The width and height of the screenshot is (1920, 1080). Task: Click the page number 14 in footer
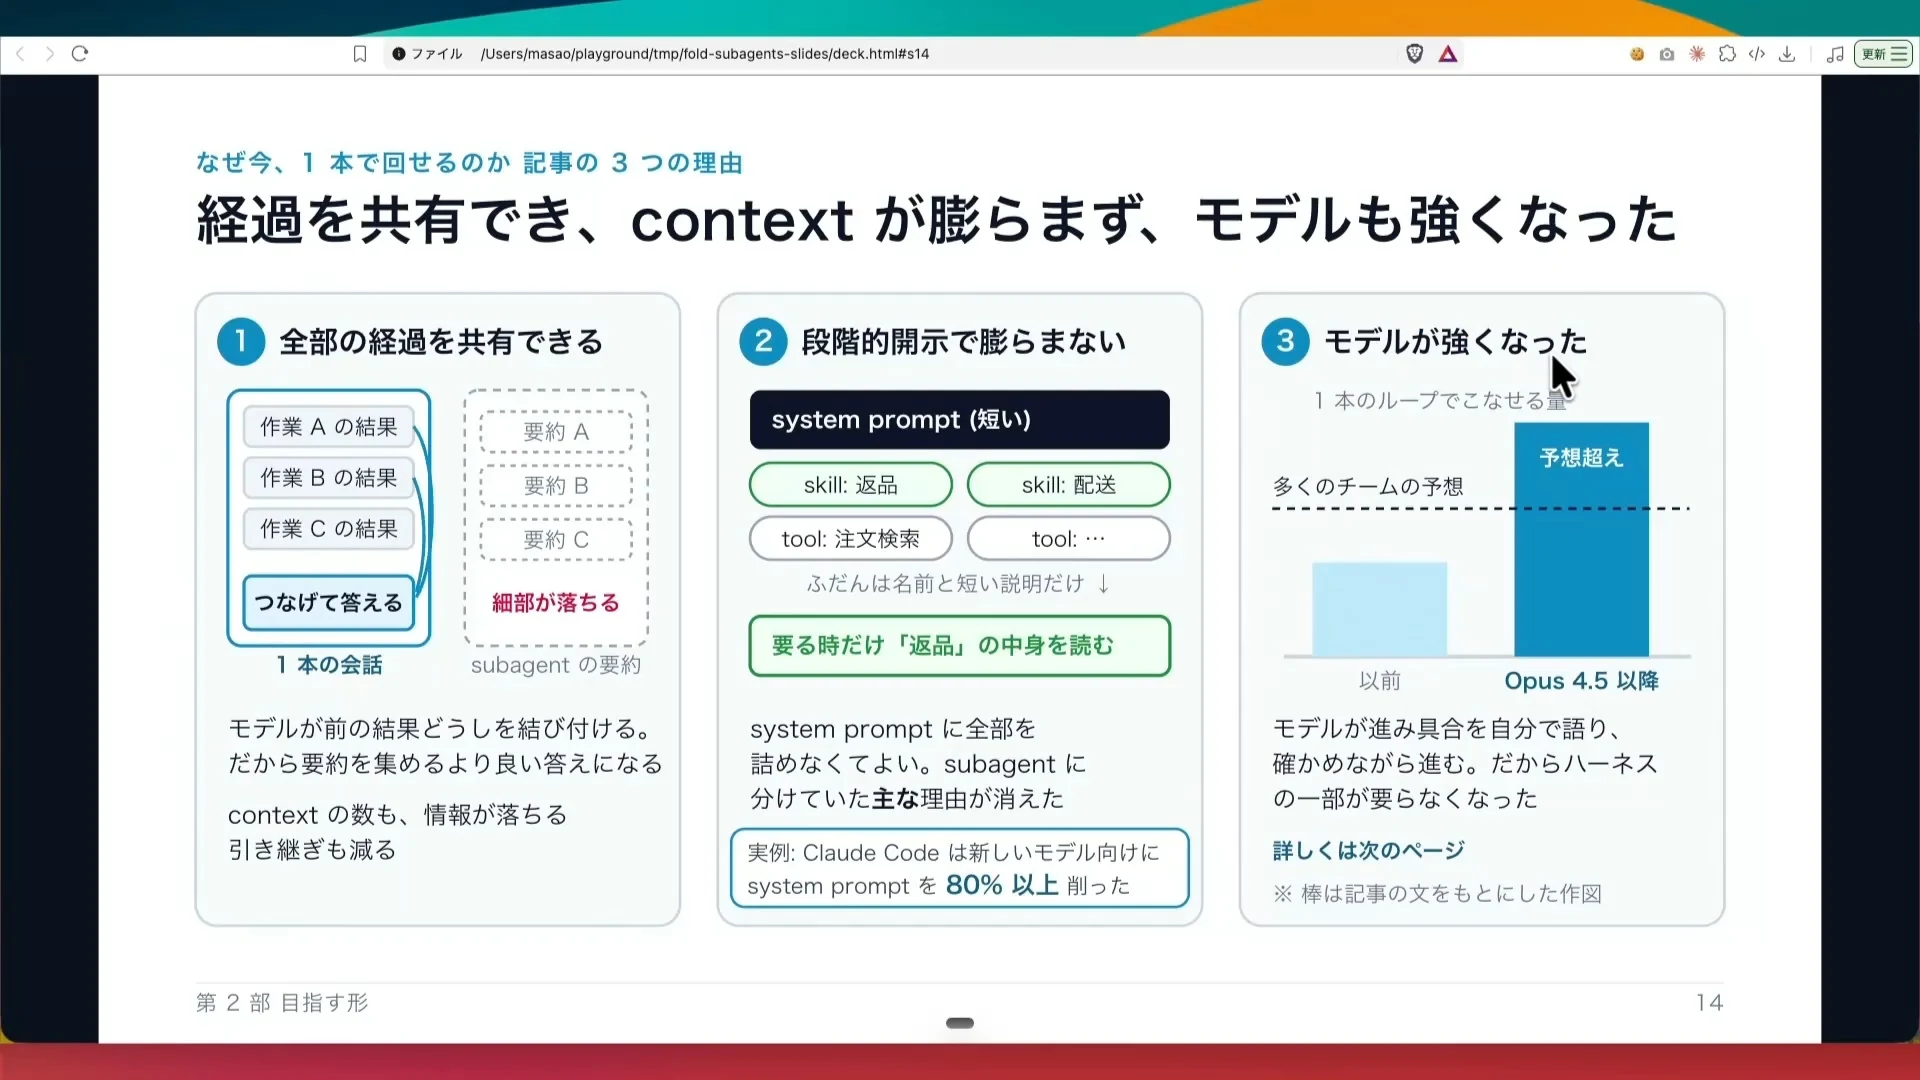pos(1709,1003)
